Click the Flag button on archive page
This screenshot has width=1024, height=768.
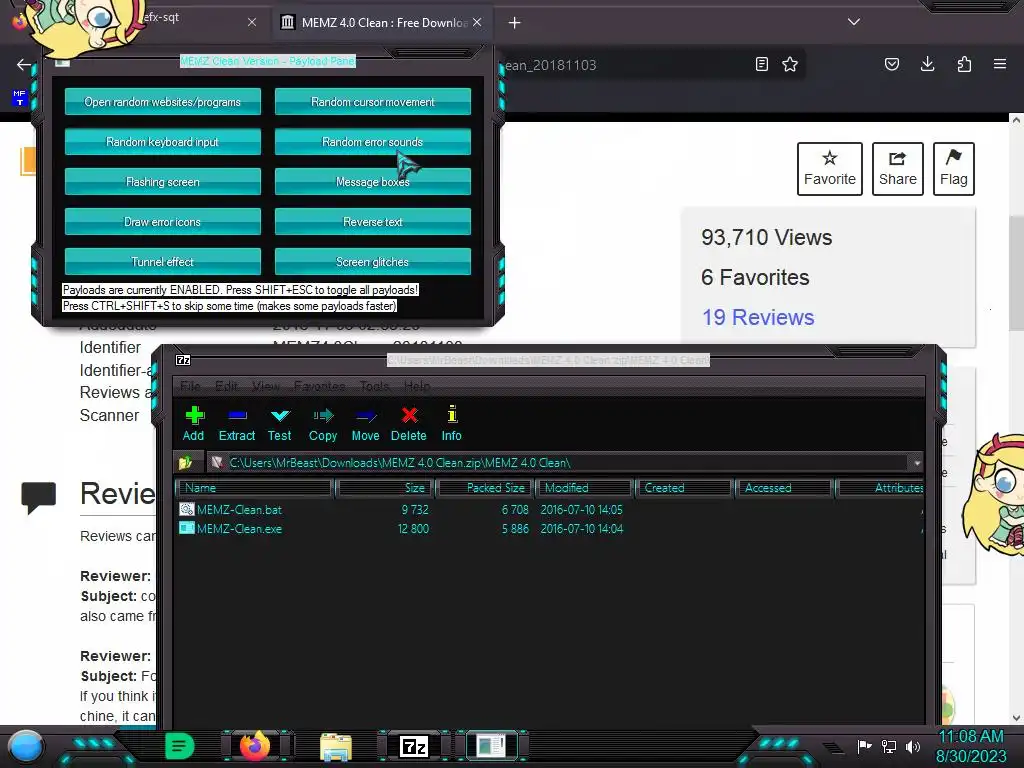(953, 168)
